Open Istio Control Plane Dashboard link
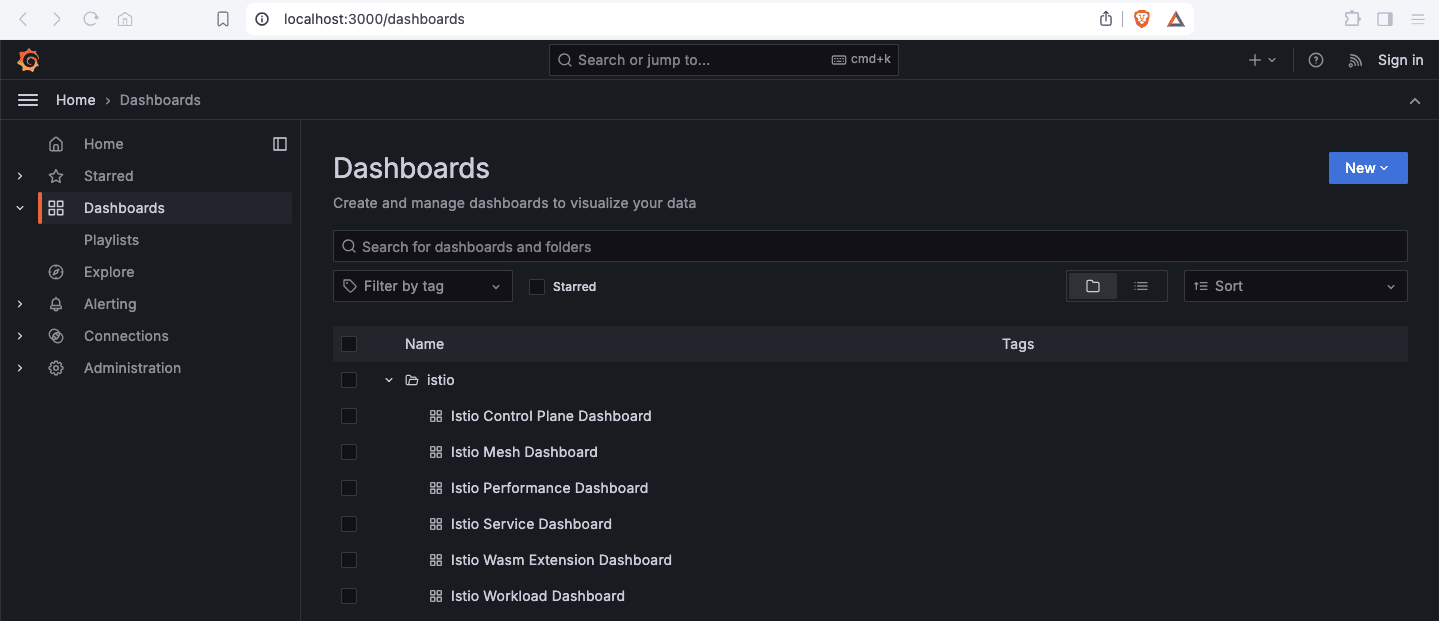Screen dimensions: 1439x621 (x=551, y=416)
